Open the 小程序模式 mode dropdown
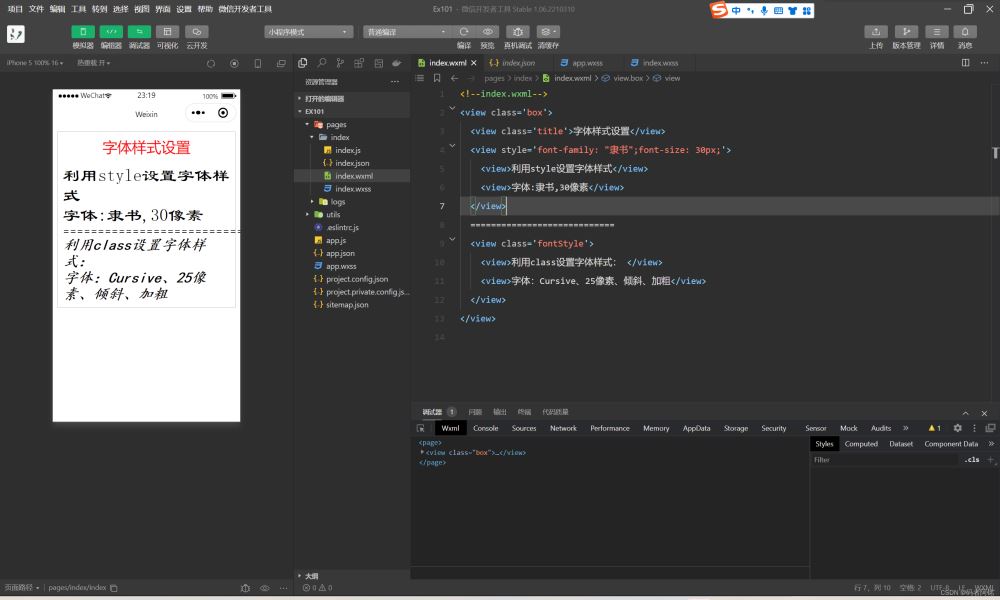Viewport: 1000px width, 600px height. (x=309, y=32)
